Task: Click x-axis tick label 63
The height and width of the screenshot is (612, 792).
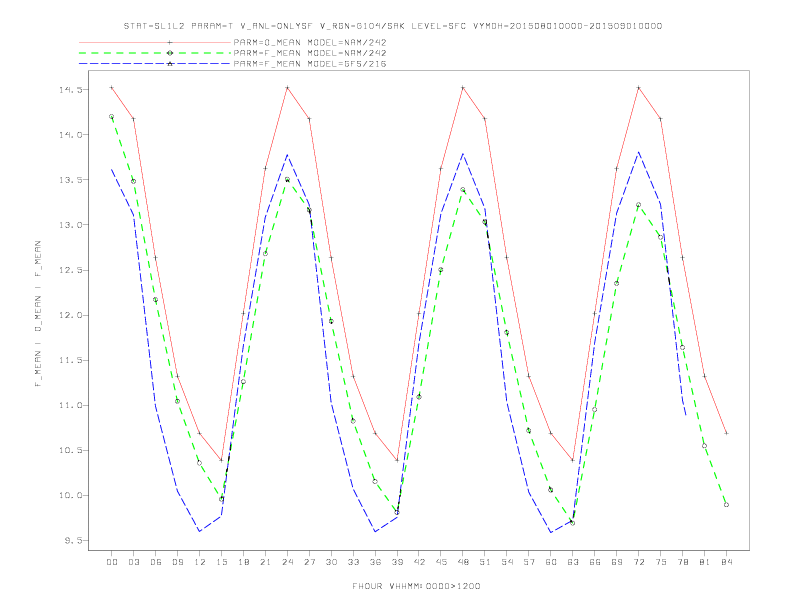Action: [x=573, y=562]
